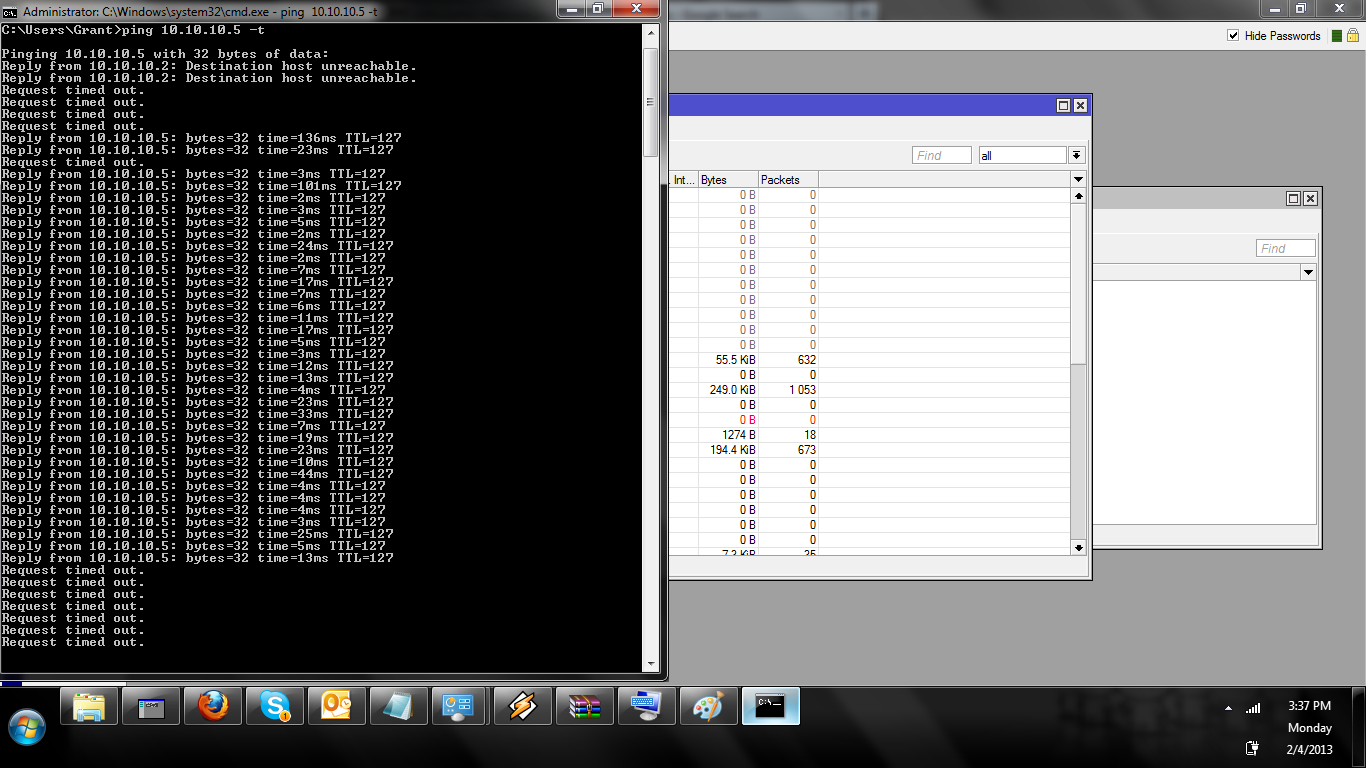Select the "673" packets cell
1366x768 pixels.
[788, 450]
